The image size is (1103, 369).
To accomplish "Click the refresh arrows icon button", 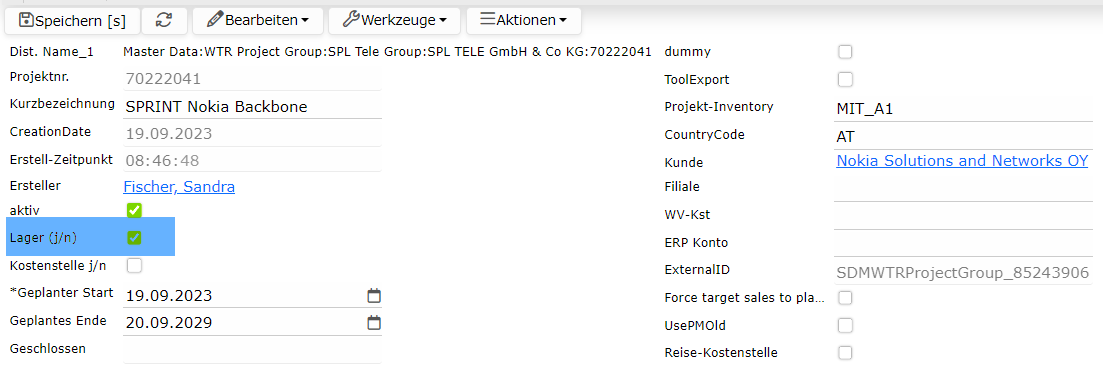I will point(164,21).
